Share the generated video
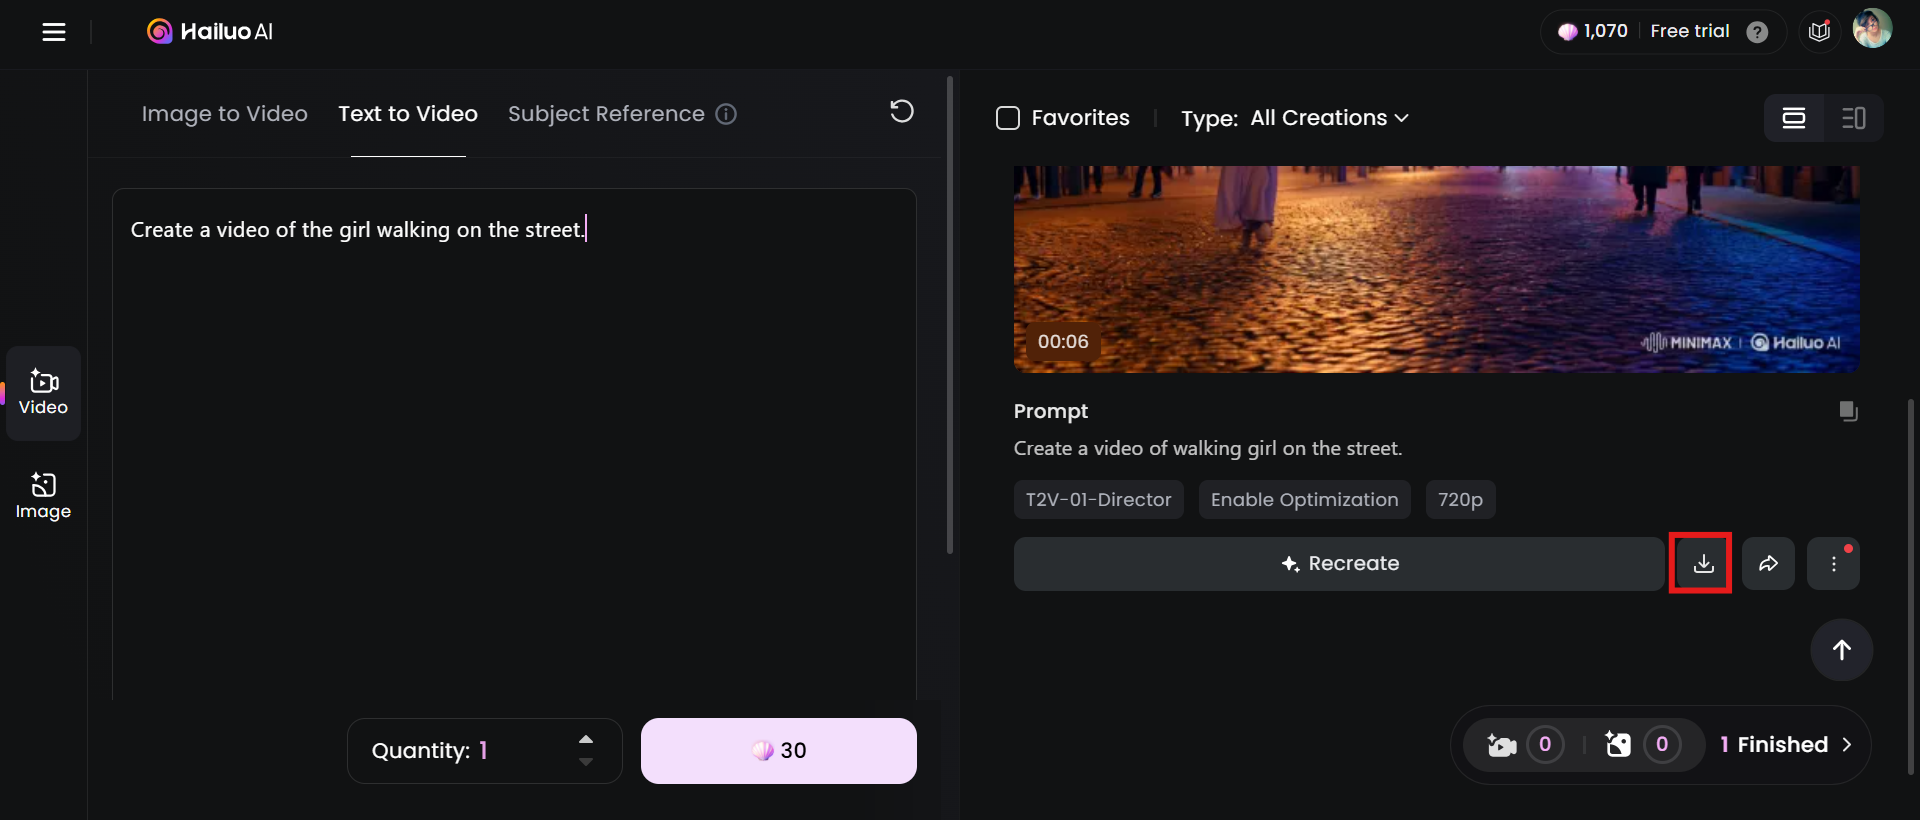Viewport: 1920px width, 820px height. pyautogui.click(x=1768, y=564)
